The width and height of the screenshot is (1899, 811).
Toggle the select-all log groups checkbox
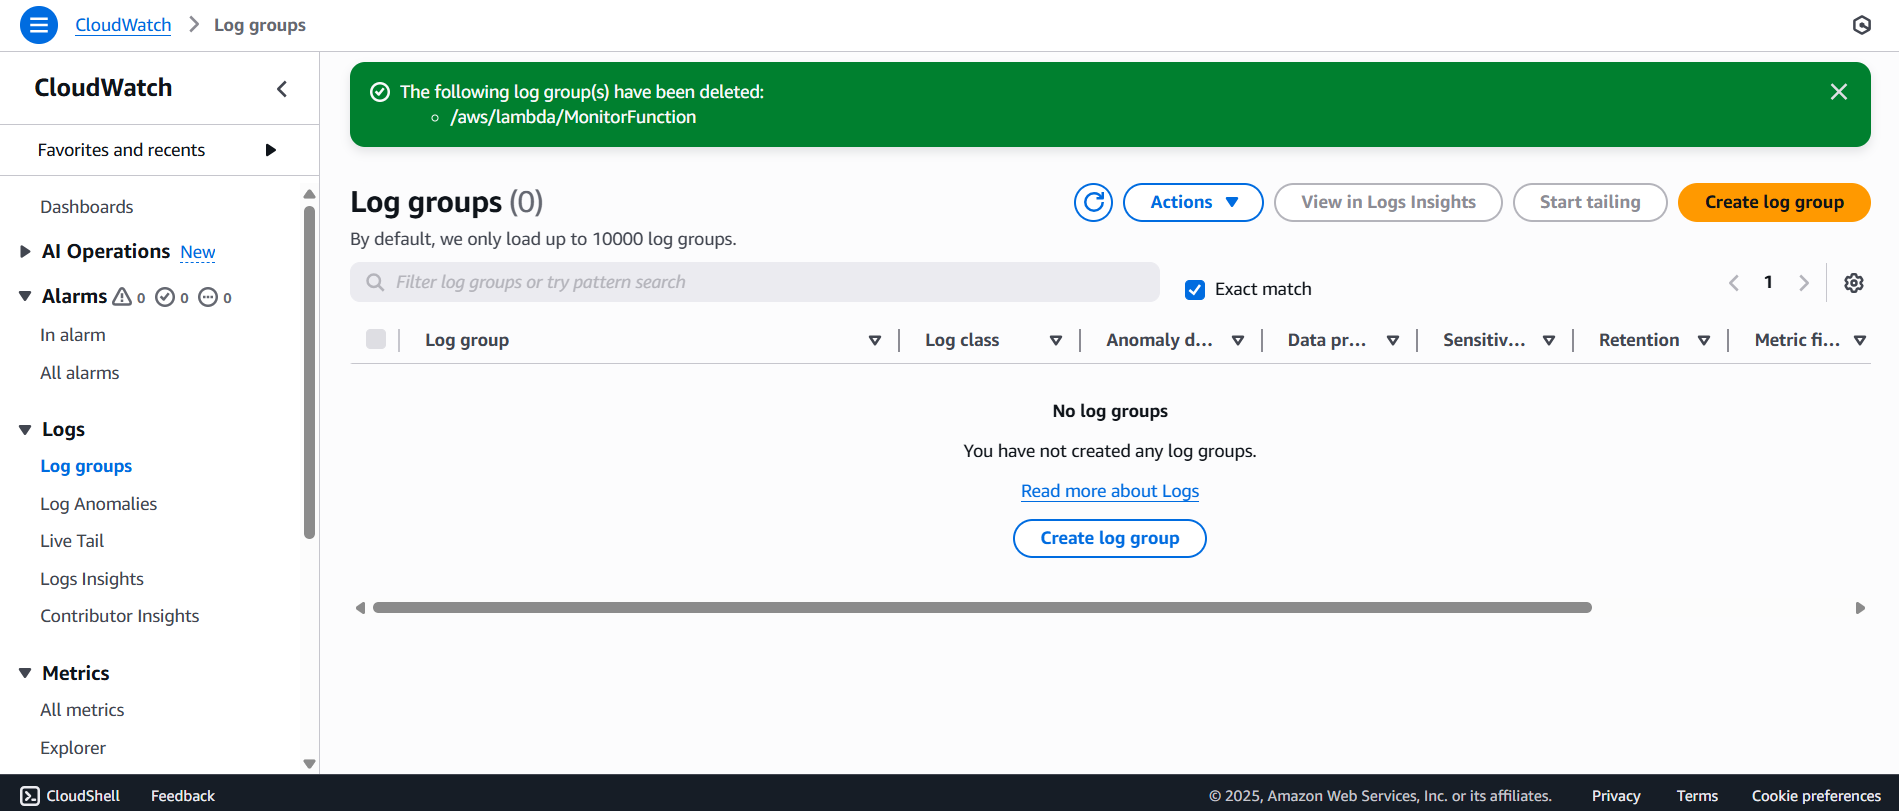[376, 340]
